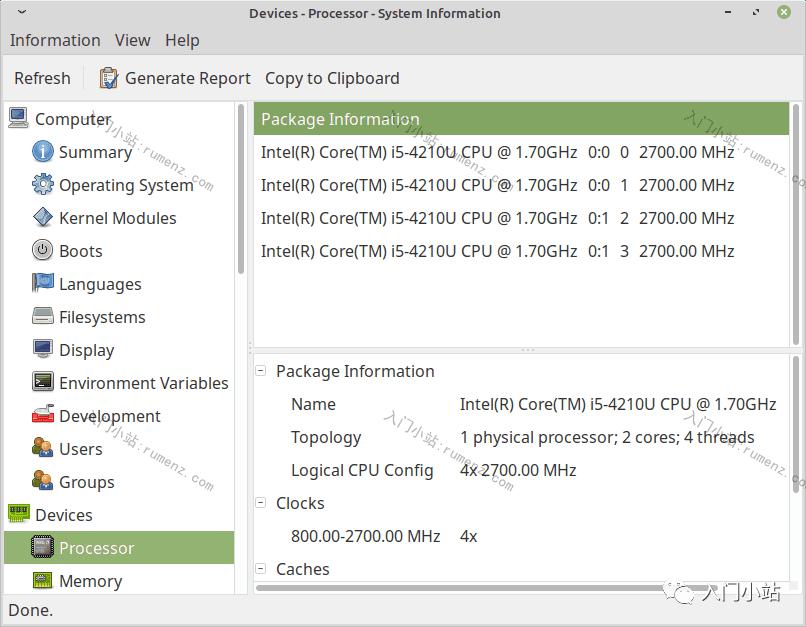Screen dimensions: 806x627
Task: Select CPU row with core number 3
Action: [521, 250]
